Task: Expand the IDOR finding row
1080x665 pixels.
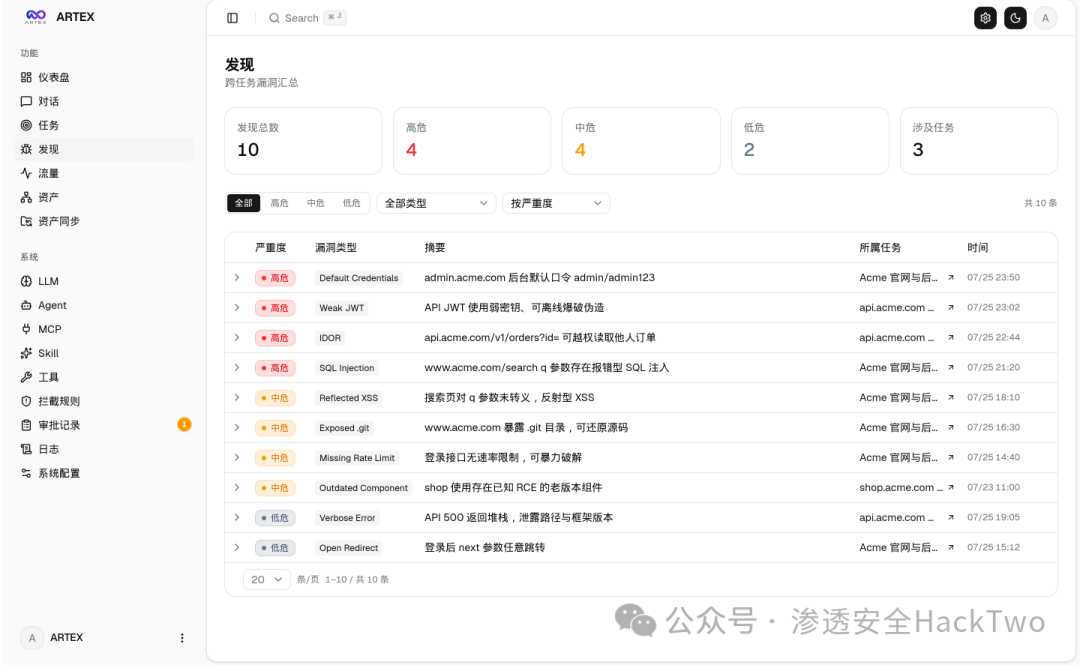Action: 237,338
